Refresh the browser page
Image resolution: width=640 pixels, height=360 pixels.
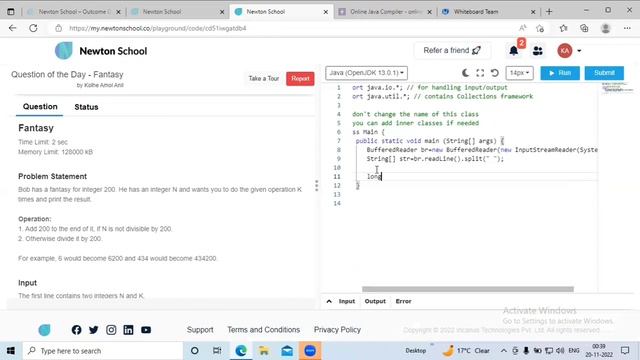click(x=33, y=28)
